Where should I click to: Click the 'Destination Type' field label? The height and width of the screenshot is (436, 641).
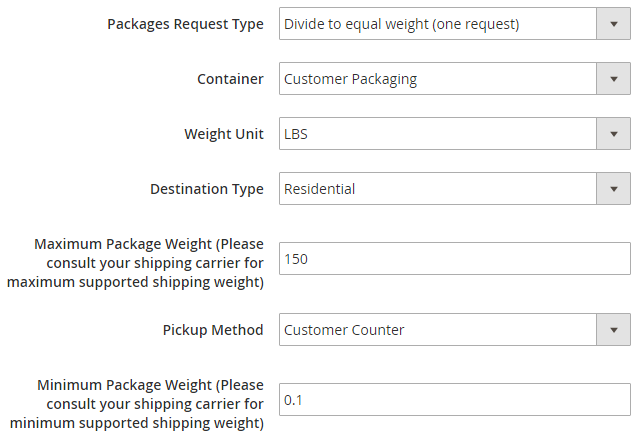click(207, 189)
